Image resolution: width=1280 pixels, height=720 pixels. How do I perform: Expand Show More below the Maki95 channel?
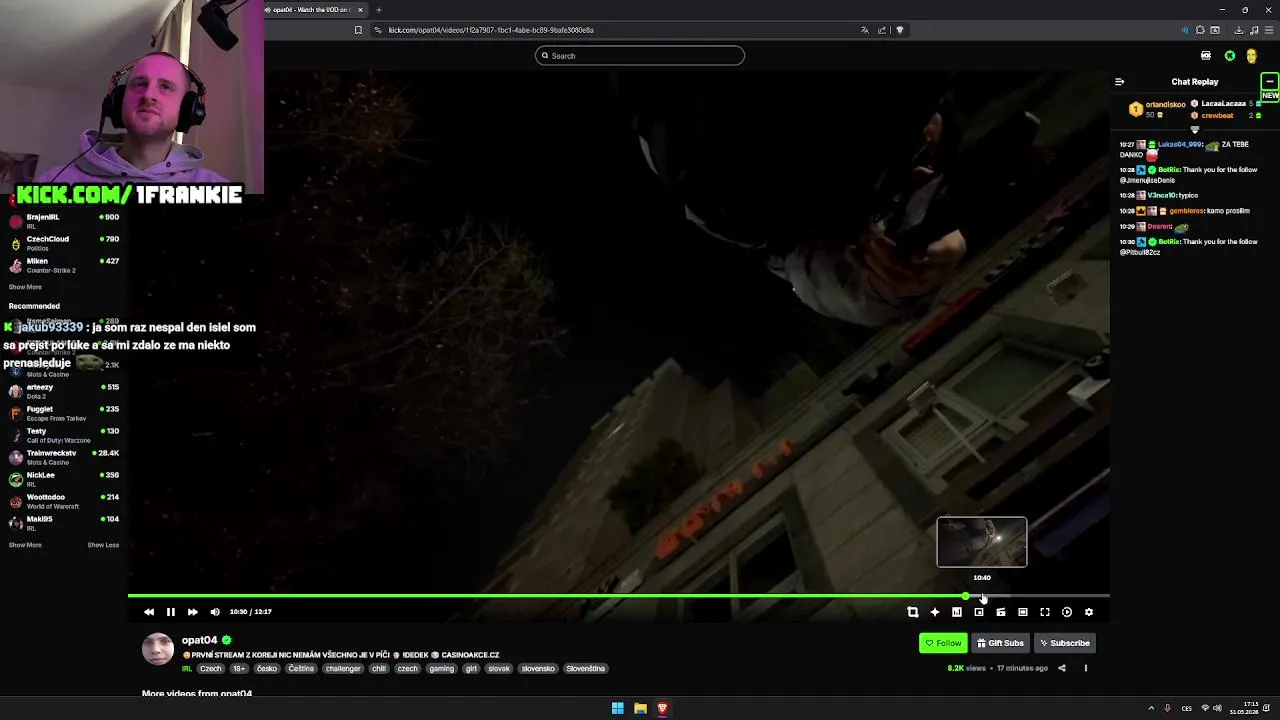[25, 545]
